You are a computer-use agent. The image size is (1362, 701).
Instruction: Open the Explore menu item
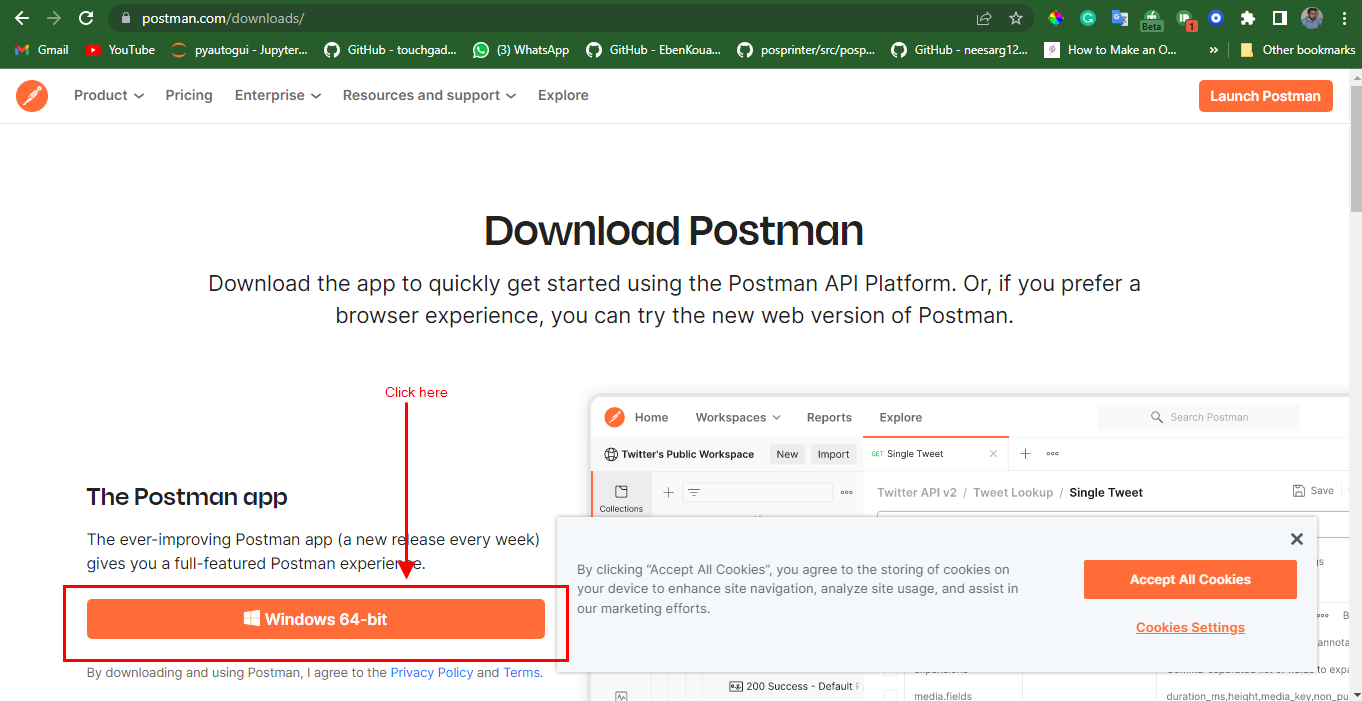(x=563, y=95)
